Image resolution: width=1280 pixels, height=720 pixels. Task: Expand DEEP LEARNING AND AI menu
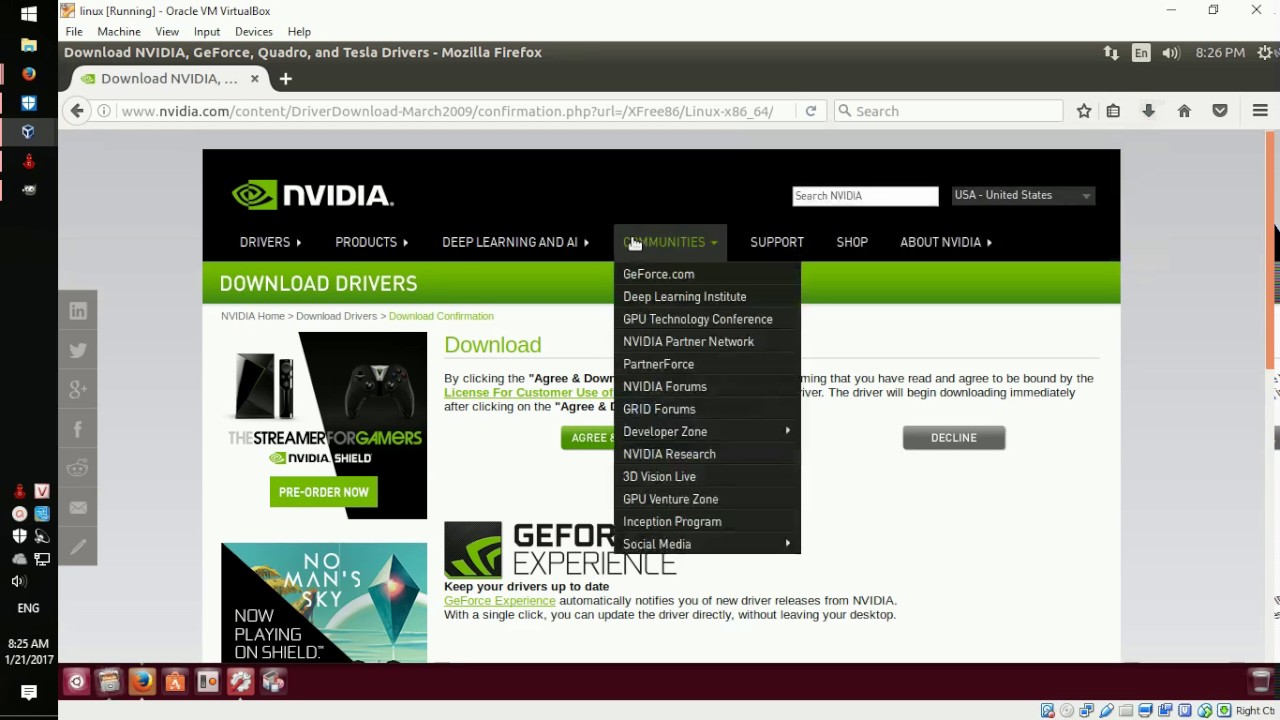515,242
